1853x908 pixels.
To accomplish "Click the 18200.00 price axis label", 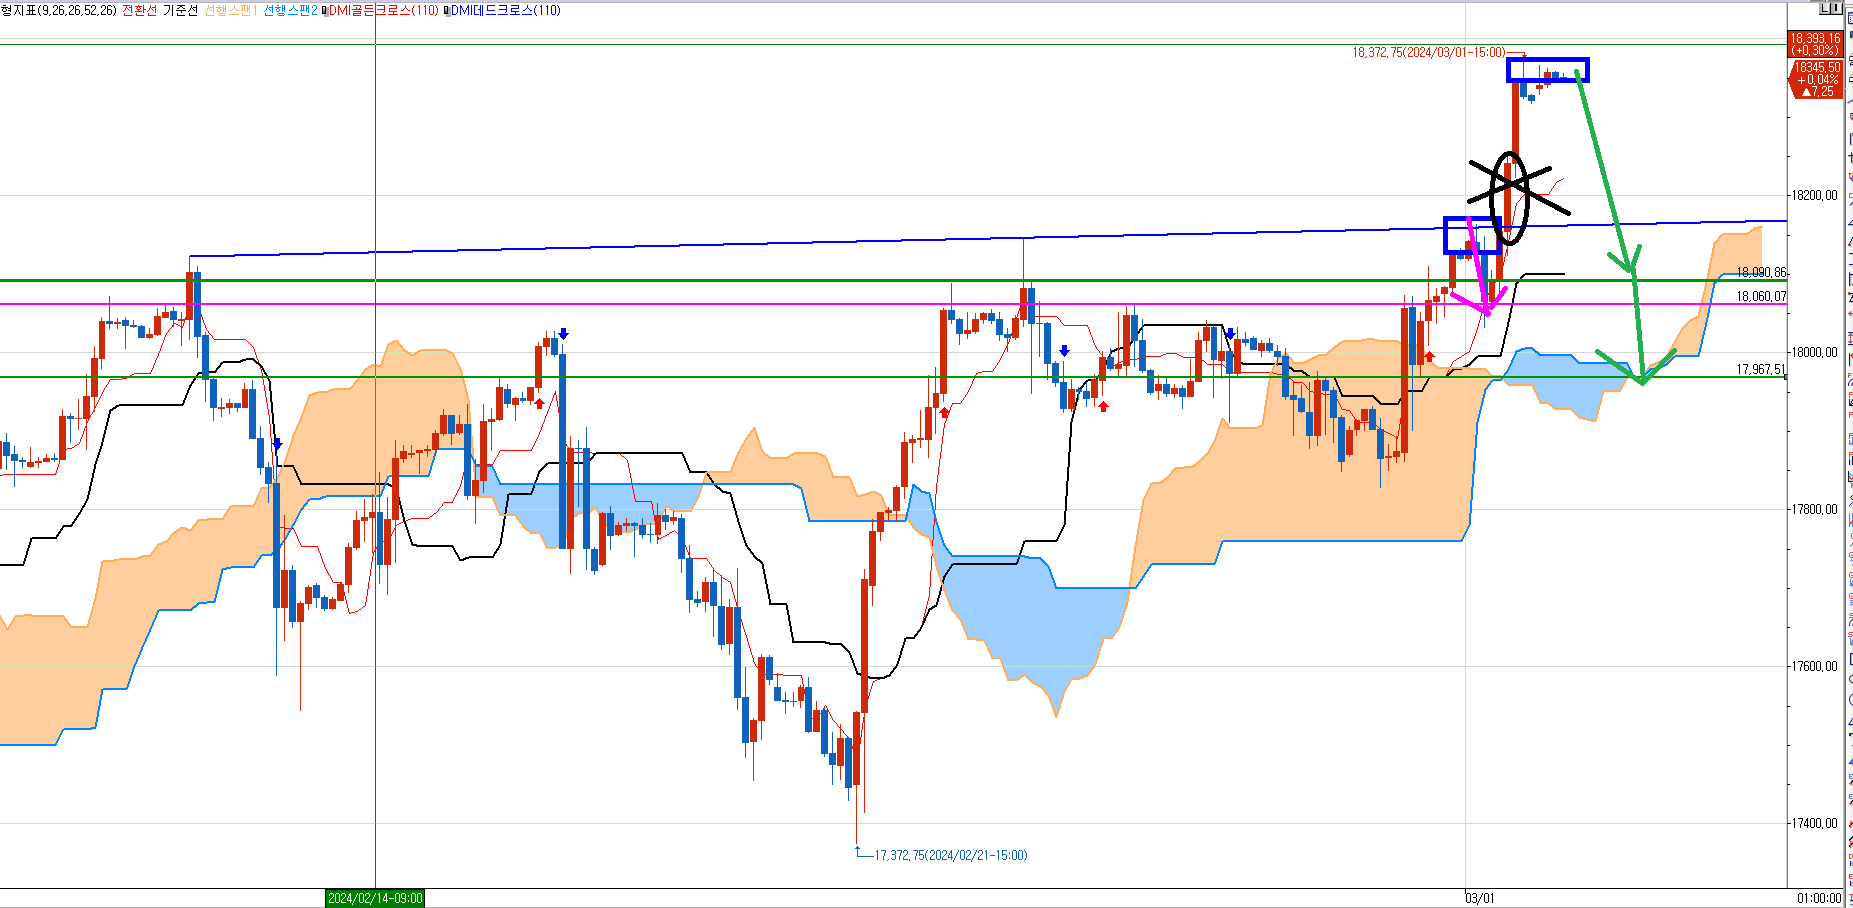I will pyautogui.click(x=1815, y=195).
